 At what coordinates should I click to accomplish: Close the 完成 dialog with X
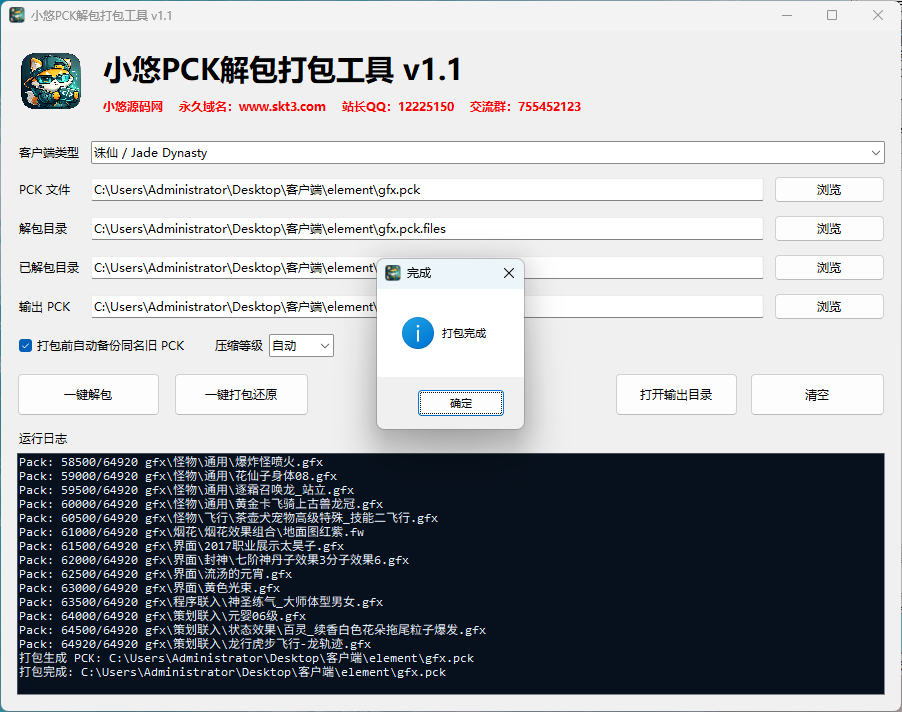(x=509, y=273)
